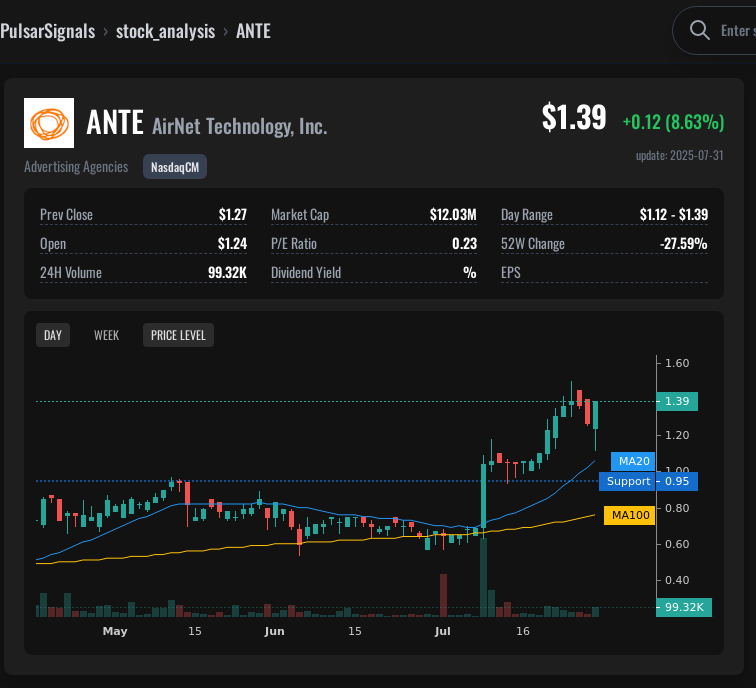Click the NasdaqCM exchange badge
Screen dimensions: 756x688
[175, 167]
